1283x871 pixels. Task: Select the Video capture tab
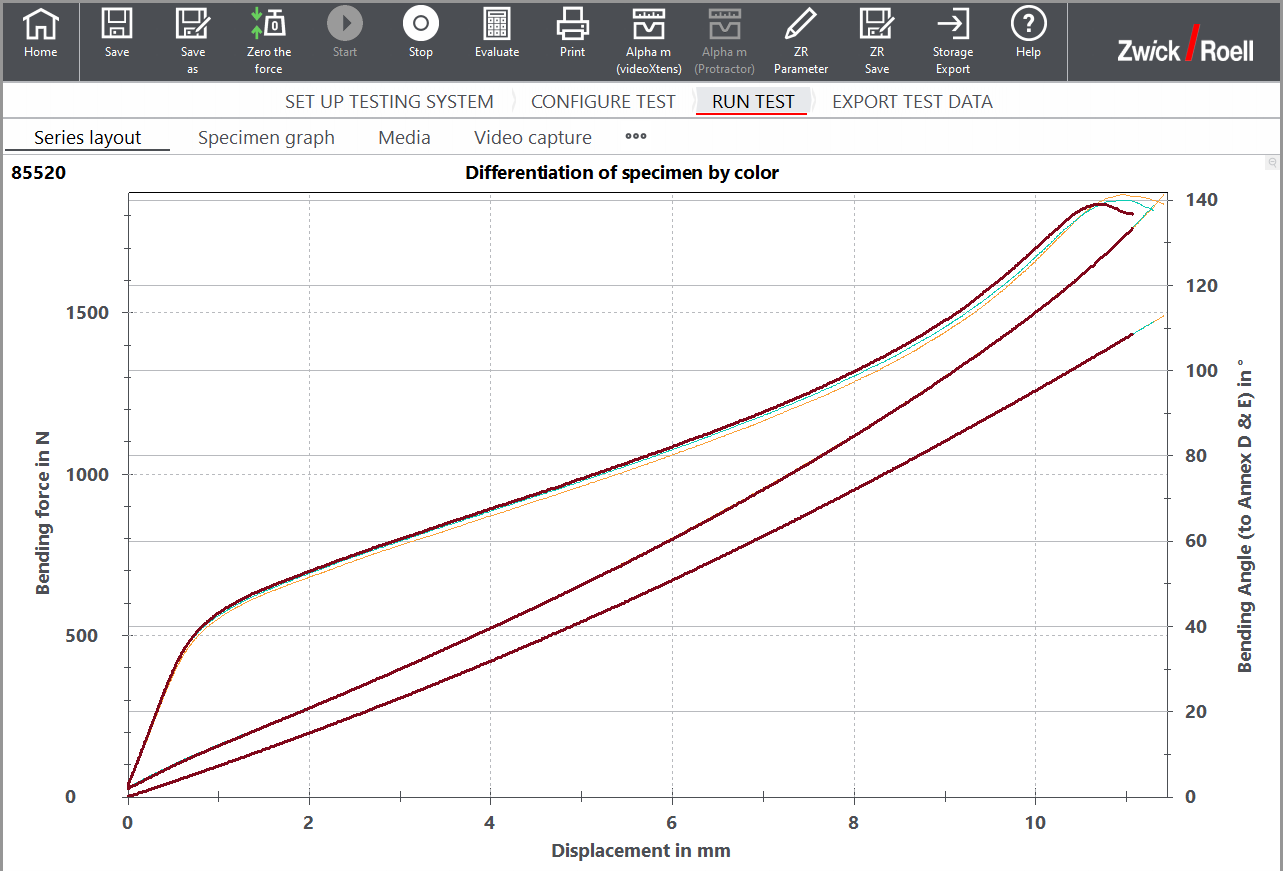(x=532, y=138)
